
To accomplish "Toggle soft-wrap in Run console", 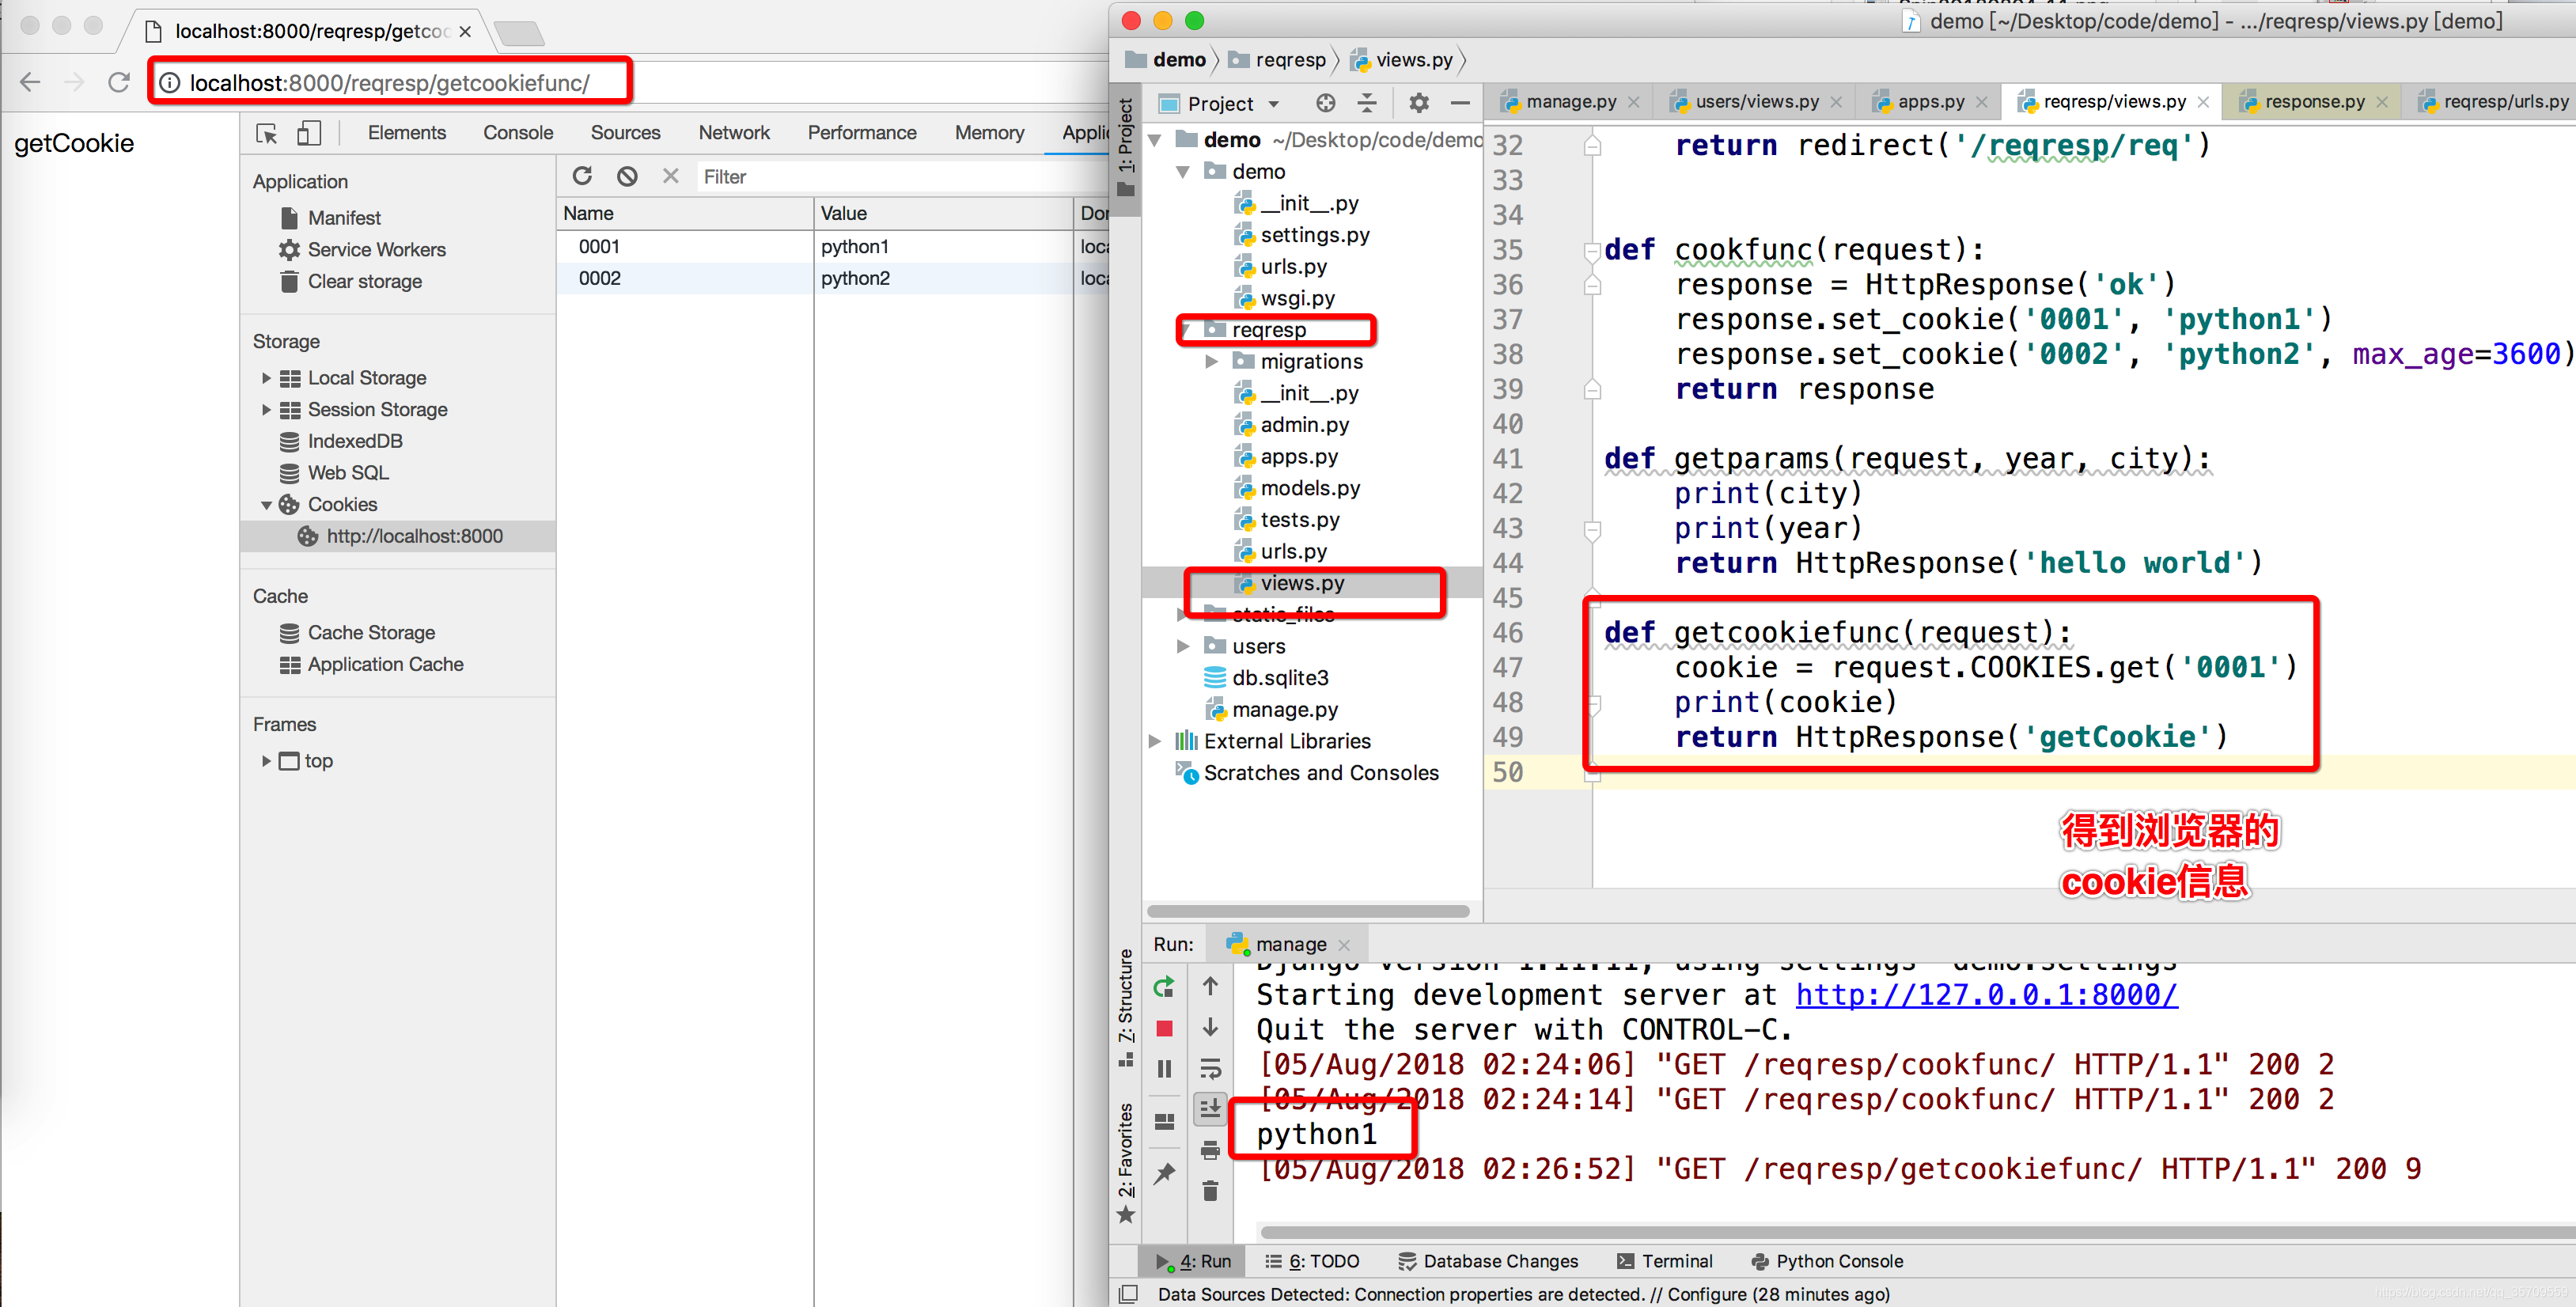I will [1210, 1069].
